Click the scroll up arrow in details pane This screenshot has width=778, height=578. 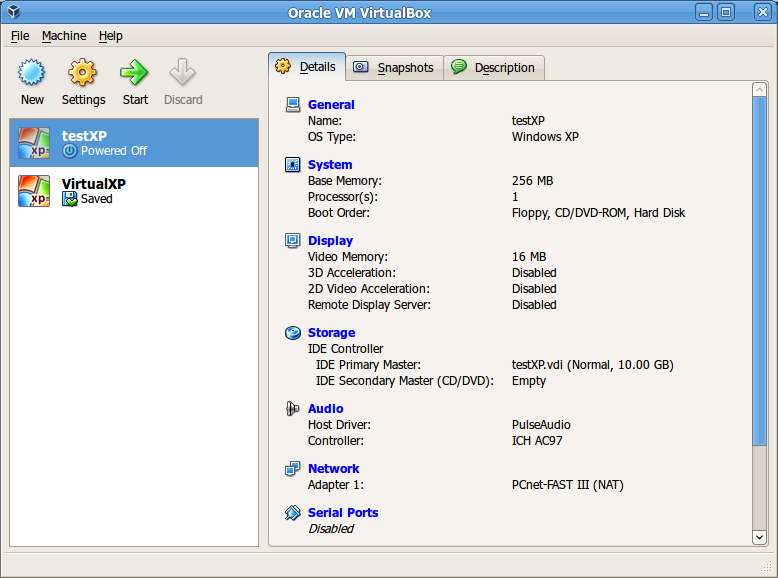pos(759,89)
